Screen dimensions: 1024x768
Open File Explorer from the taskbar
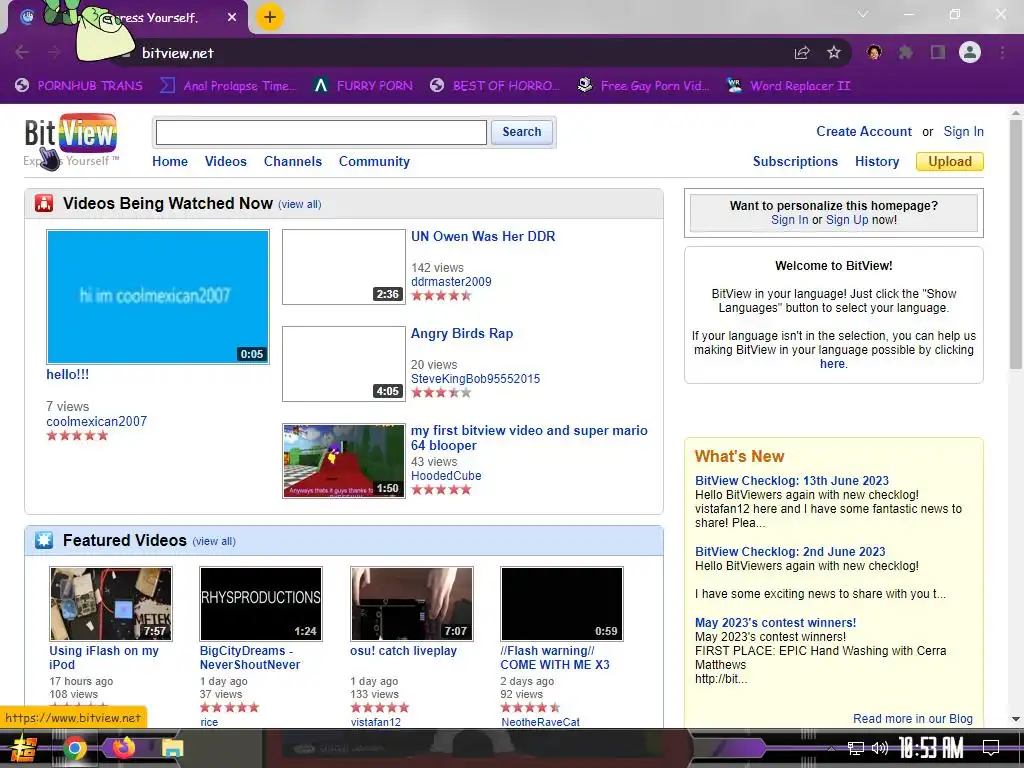[172, 748]
